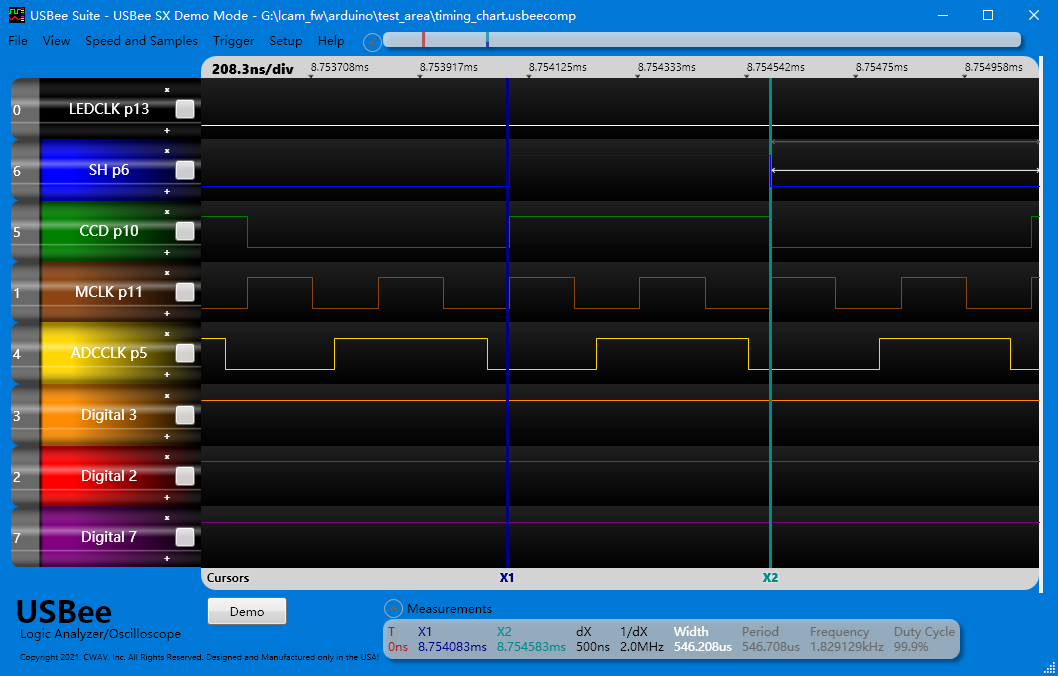
Task: Collapse the overview bar with the chevron button
Action: click(372, 43)
